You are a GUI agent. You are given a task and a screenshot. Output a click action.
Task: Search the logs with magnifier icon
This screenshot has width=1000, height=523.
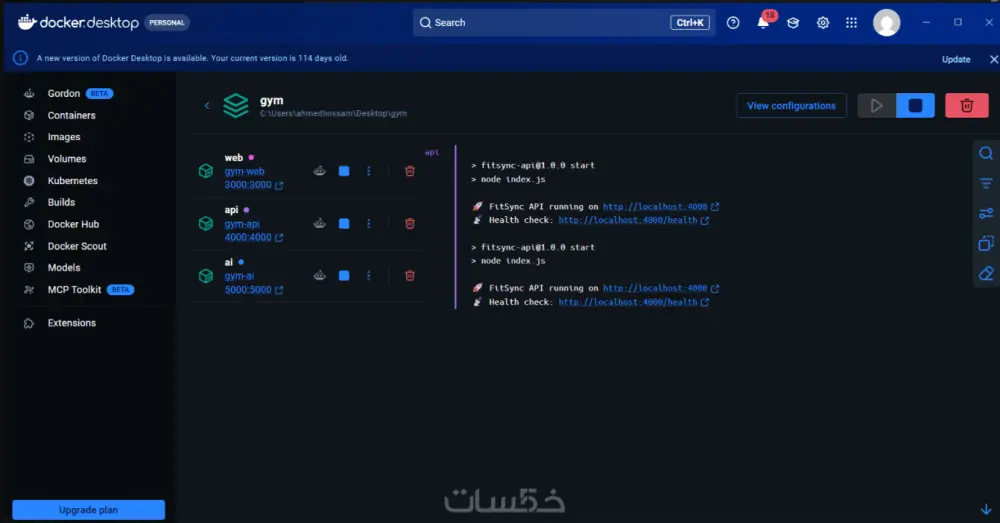pyautogui.click(x=986, y=153)
